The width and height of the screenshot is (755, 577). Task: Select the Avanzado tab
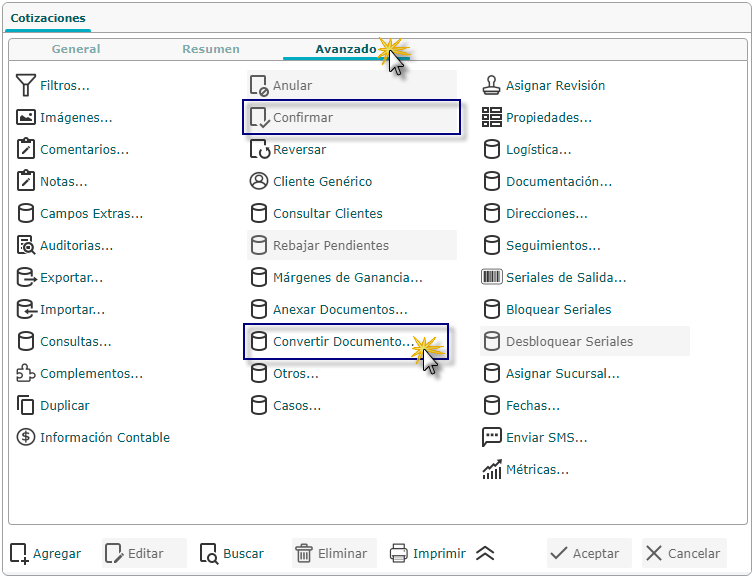(346, 49)
